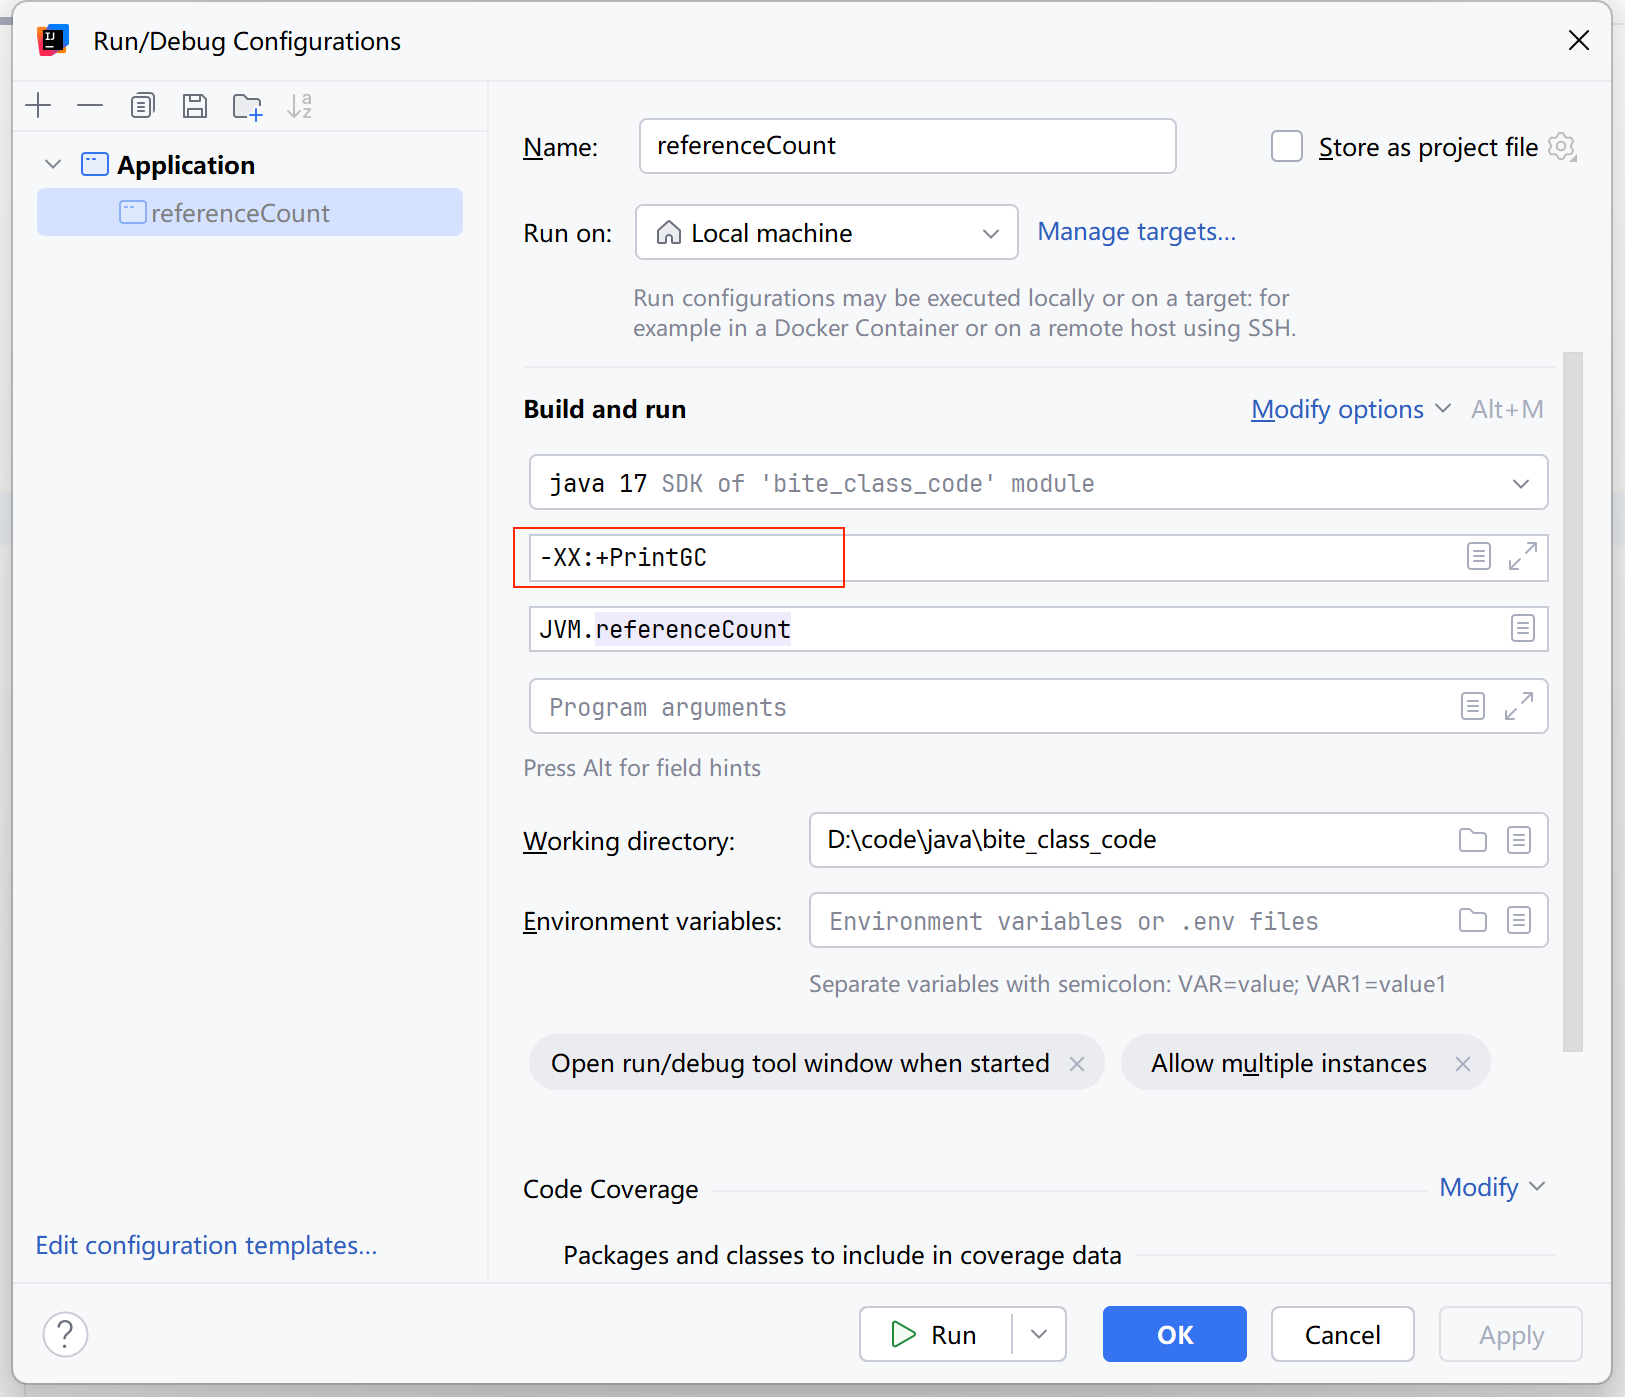Sort configurations alphabetically
This screenshot has width=1625, height=1397.
coord(299,105)
